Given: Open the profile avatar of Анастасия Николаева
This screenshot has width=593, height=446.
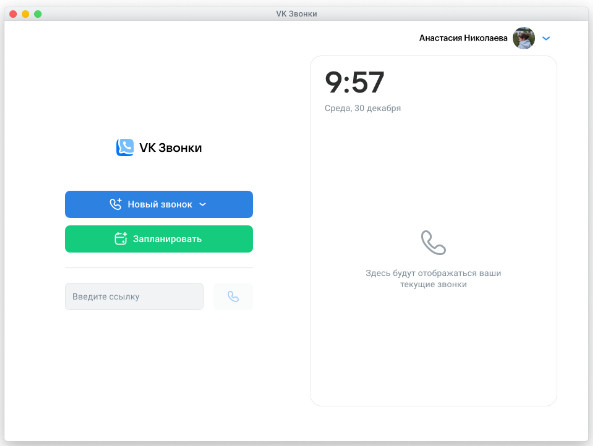Looking at the screenshot, I should coord(524,38).
